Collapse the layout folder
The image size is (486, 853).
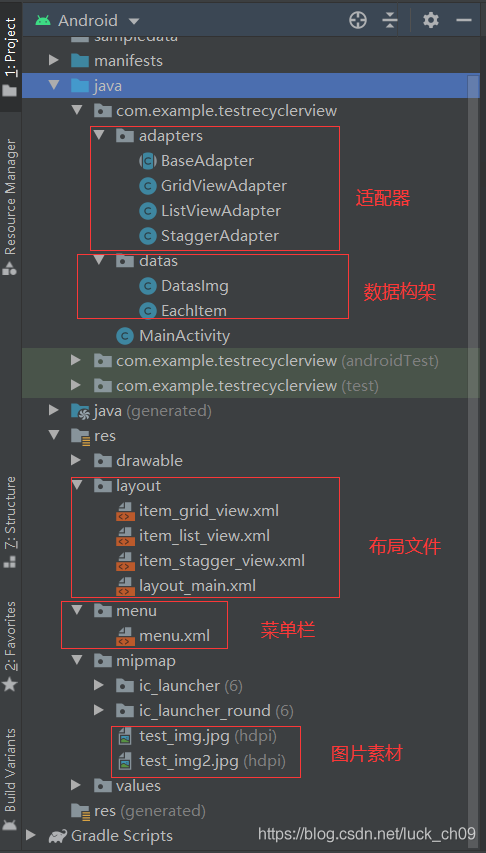point(76,485)
